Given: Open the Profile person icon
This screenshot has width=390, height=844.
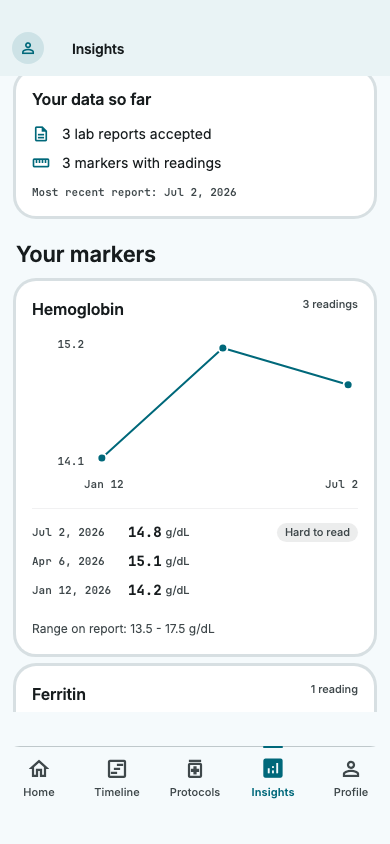Looking at the screenshot, I should coord(351,769).
